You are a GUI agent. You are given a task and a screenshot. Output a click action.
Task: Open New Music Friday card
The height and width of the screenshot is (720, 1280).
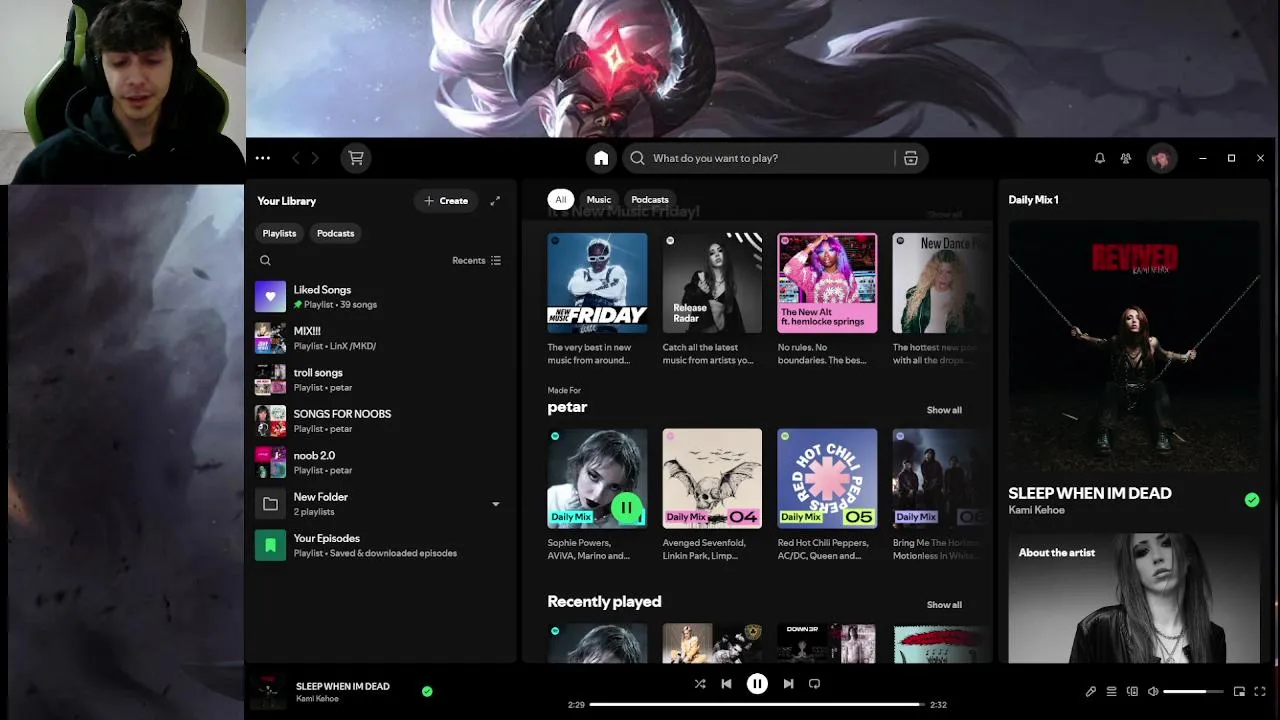point(597,300)
